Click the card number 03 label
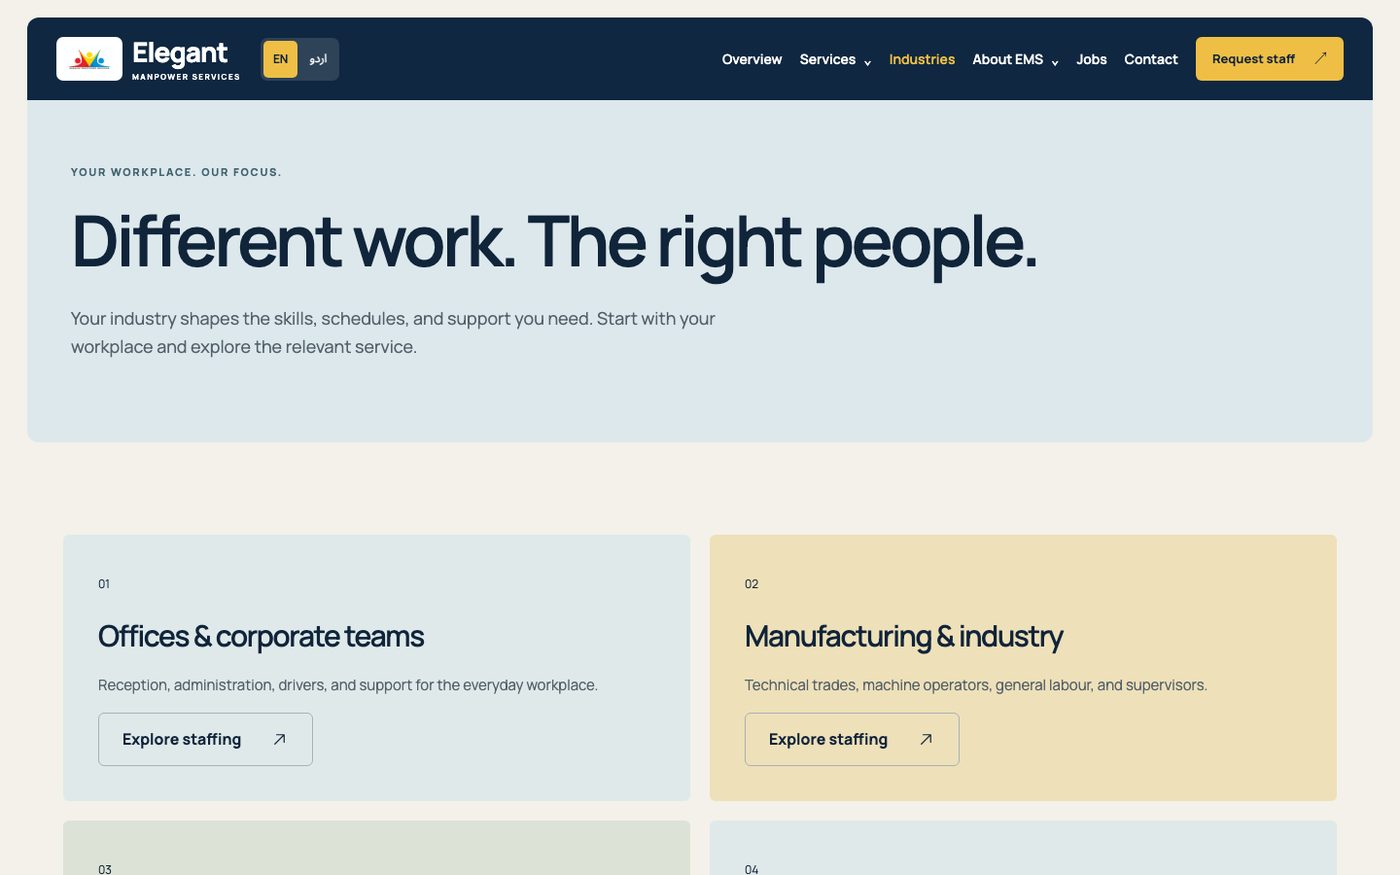Viewport: 1400px width, 875px height. tap(105, 869)
